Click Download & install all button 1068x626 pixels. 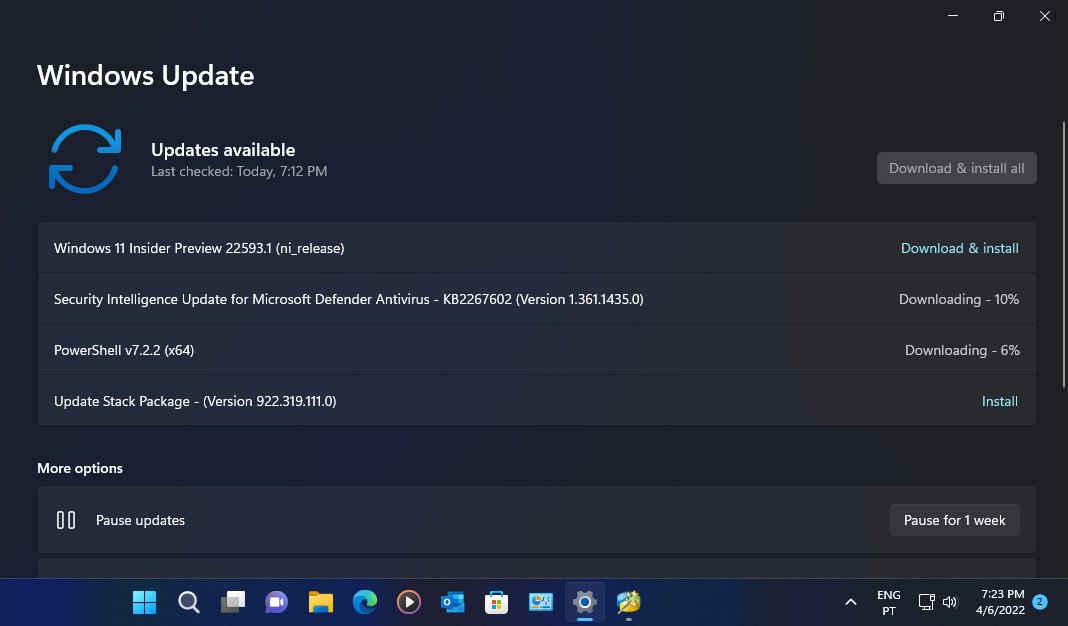click(x=956, y=168)
